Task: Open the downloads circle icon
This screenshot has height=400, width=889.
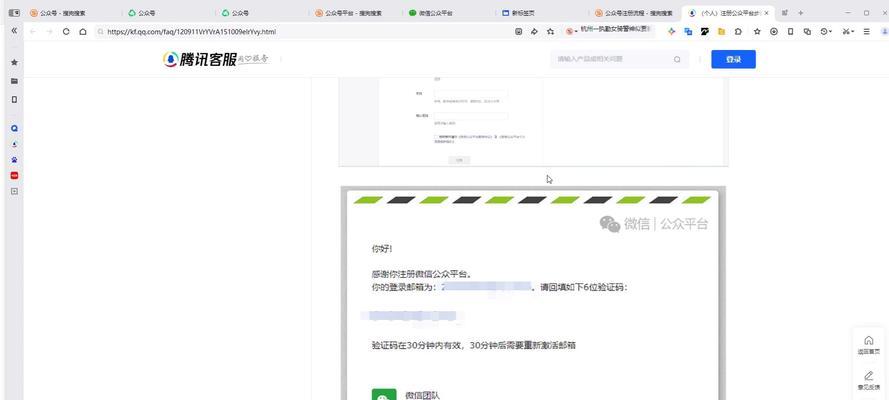Action: tap(773, 32)
